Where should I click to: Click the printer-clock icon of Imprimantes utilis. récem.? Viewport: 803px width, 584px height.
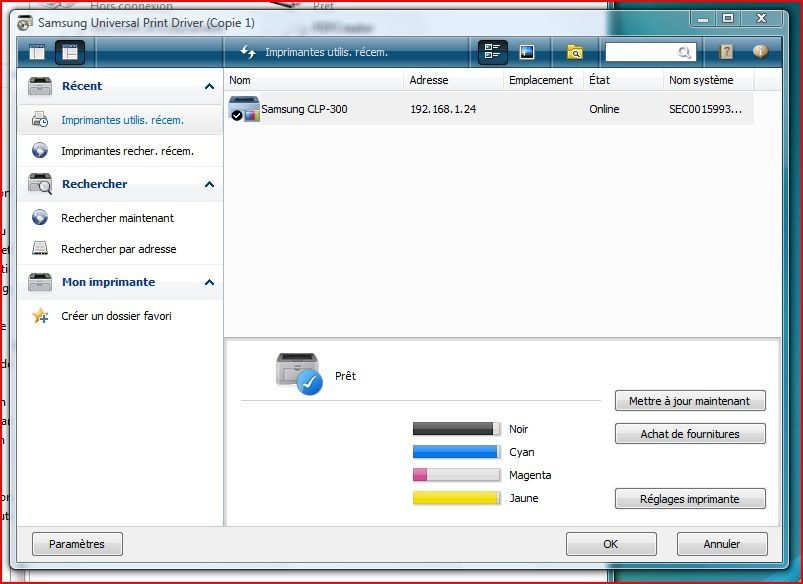click(x=40, y=120)
